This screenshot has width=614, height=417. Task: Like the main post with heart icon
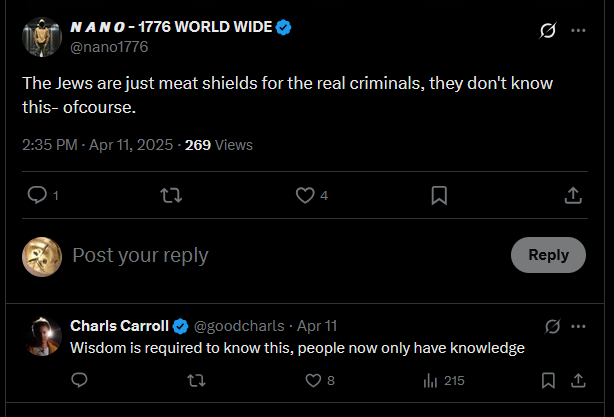(x=305, y=196)
